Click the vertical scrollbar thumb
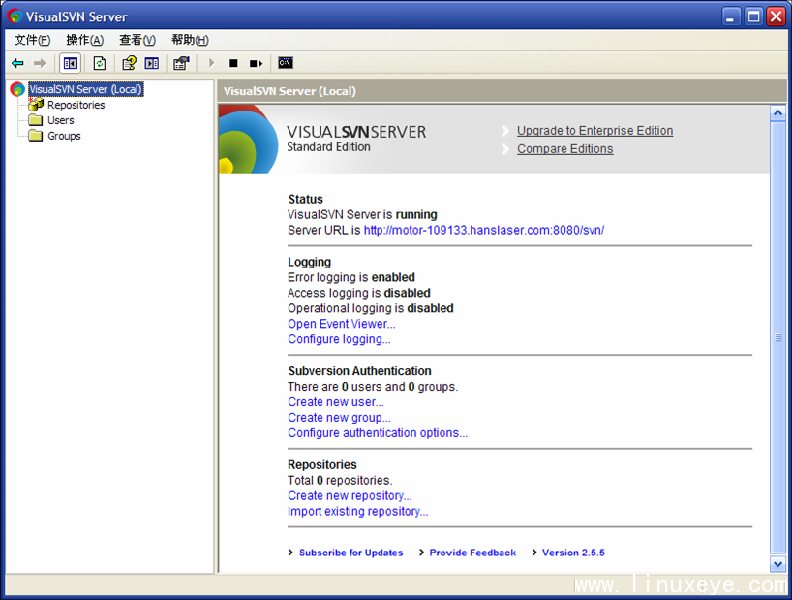Screen dimensions: 792x600 point(778,337)
